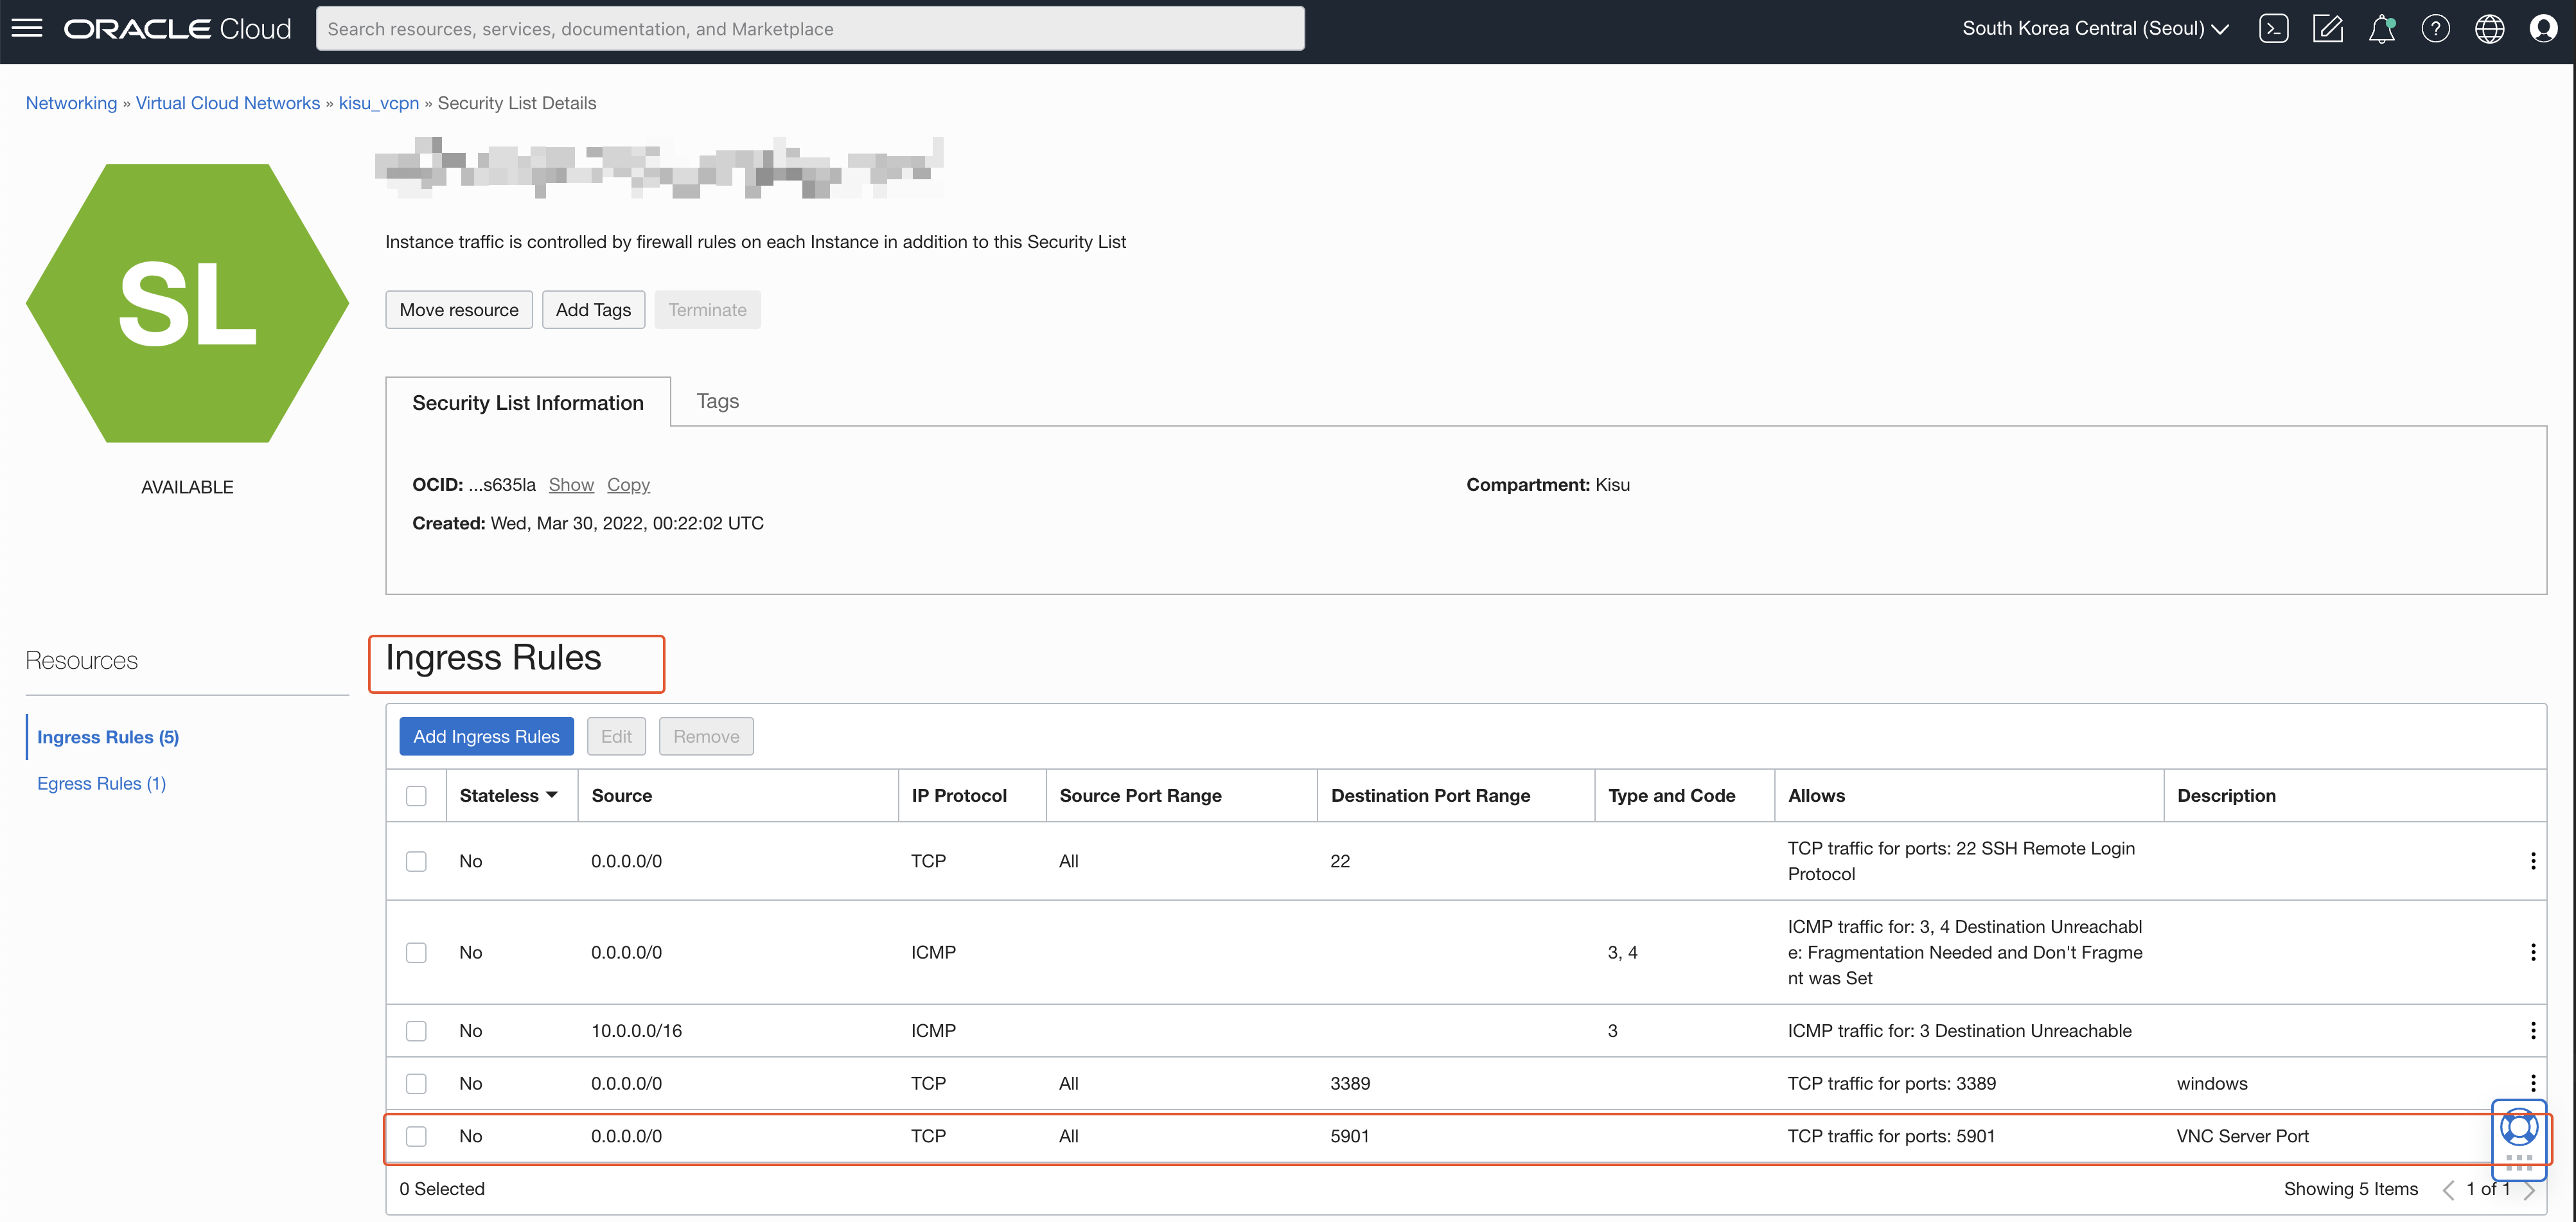Open actions menu for port 3389 rule
Screen dimensions: 2576x1222
click(x=2532, y=1082)
